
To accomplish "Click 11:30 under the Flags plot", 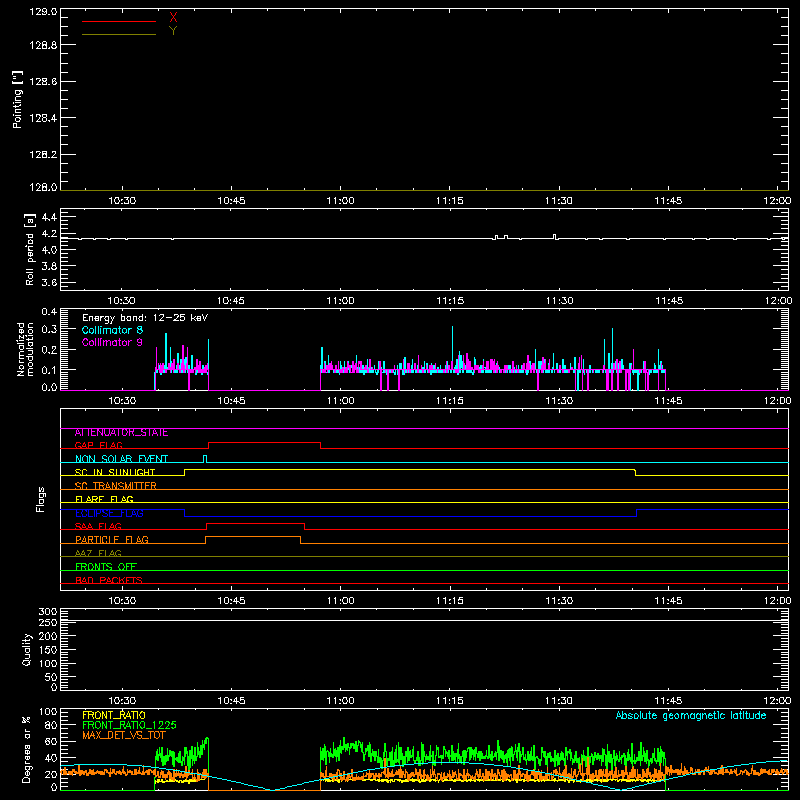I will pyautogui.click(x=559, y=601).
